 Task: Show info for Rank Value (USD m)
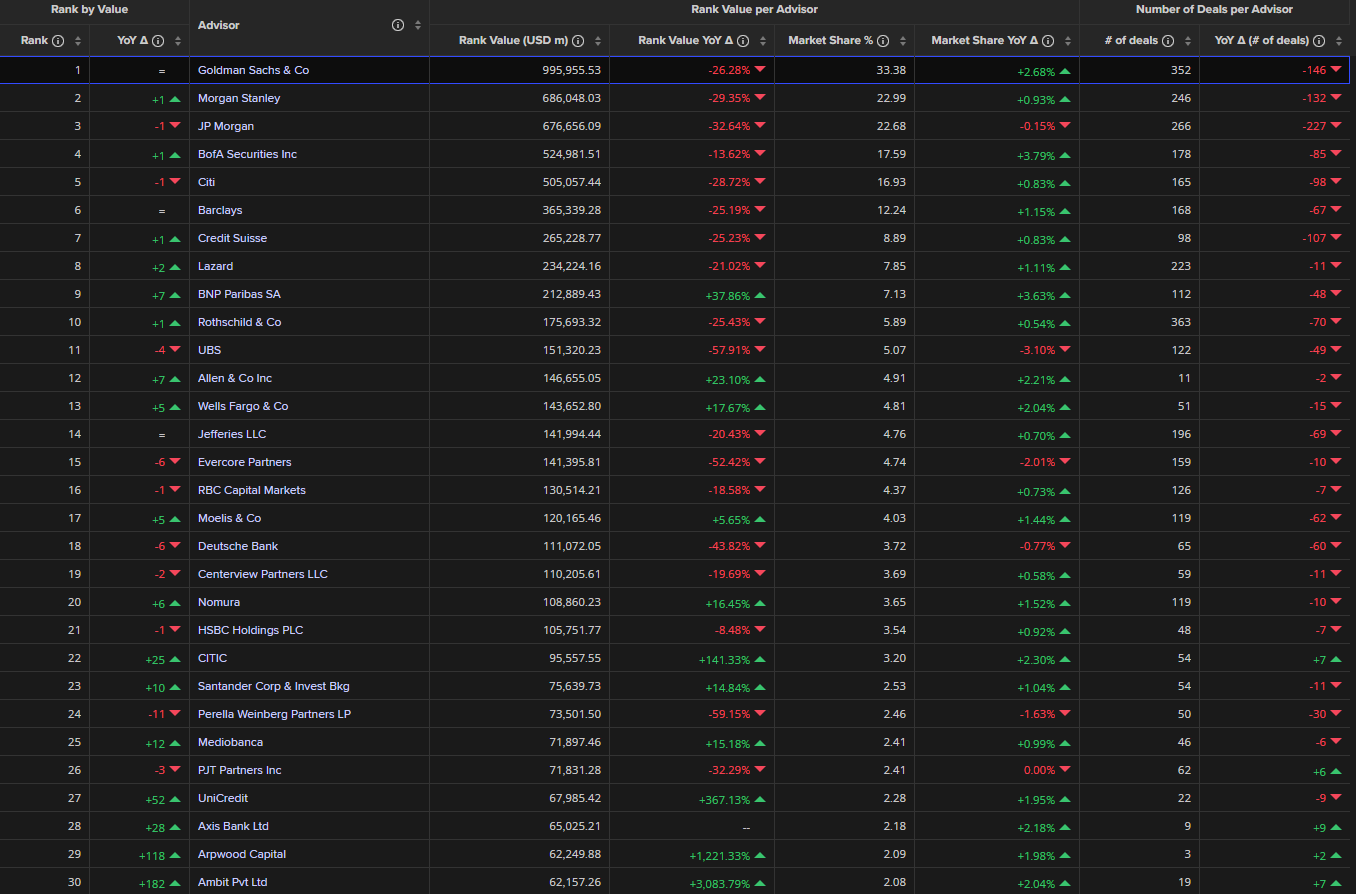pos(579,41)
